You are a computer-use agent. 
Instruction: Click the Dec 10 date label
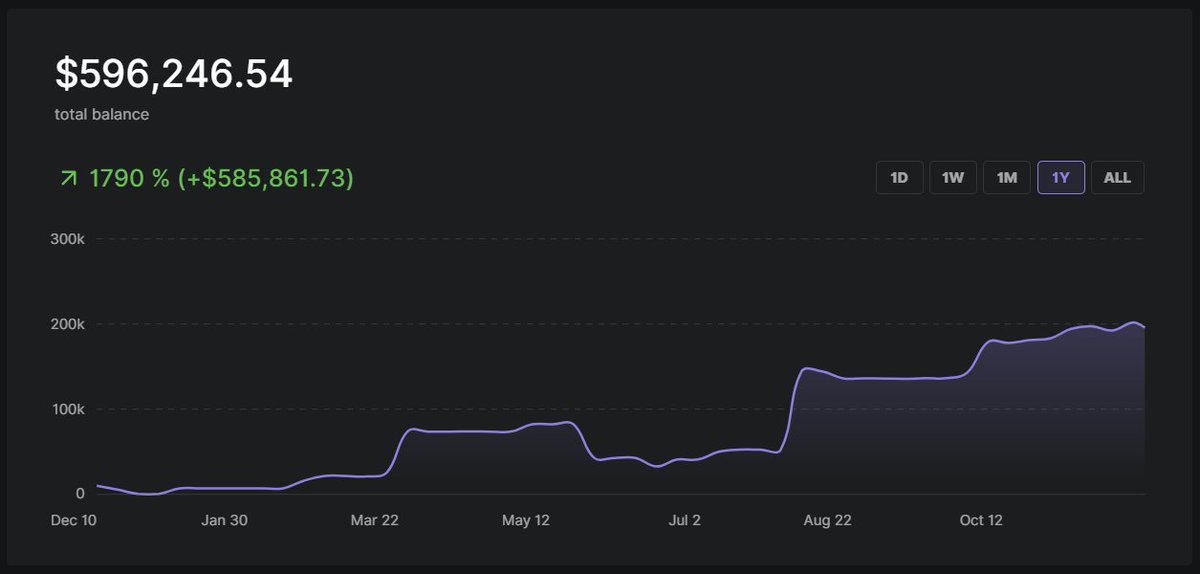pyautogui.click(x=76, y=520)
